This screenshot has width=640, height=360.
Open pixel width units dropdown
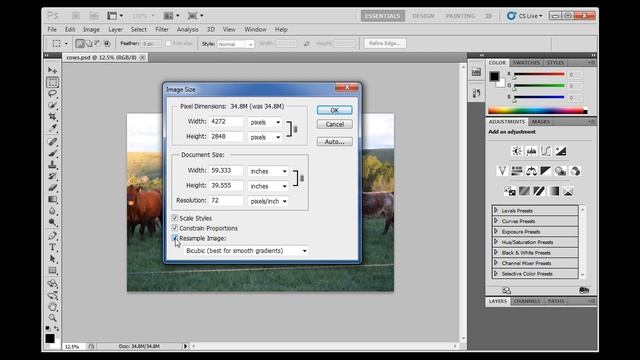265,122
